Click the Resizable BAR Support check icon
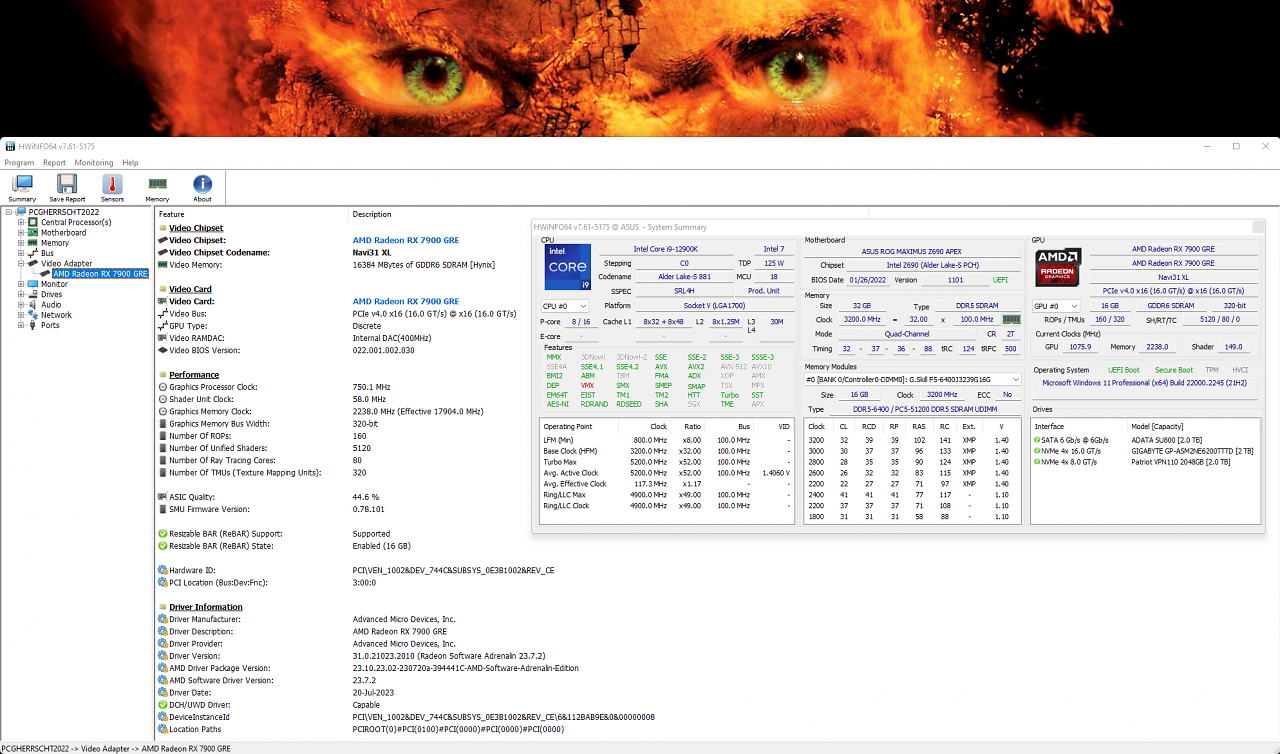The image size is (1280, 754). pyautogui.click(x=163, y=534)
